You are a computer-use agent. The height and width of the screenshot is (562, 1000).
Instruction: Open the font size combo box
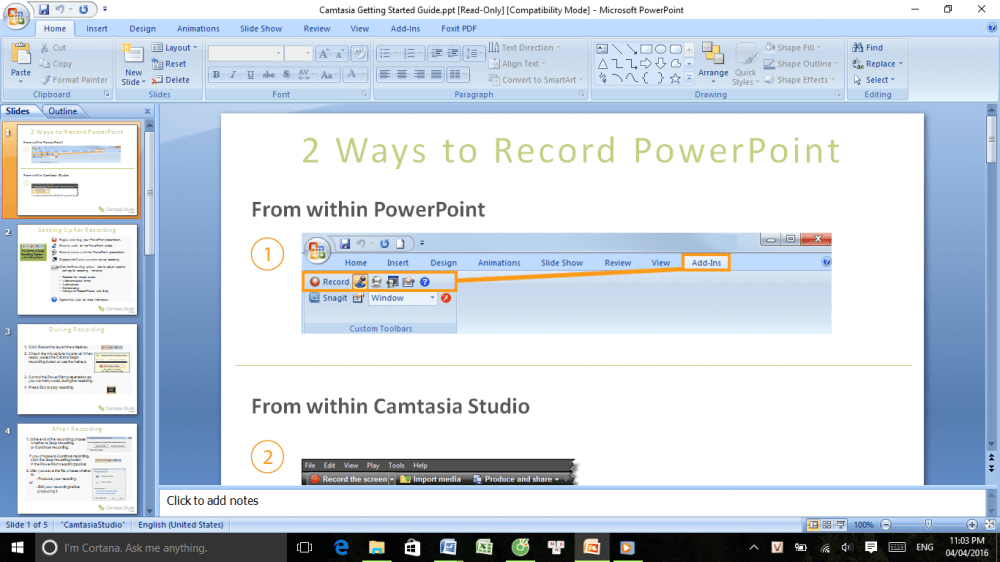coord(298,54)
